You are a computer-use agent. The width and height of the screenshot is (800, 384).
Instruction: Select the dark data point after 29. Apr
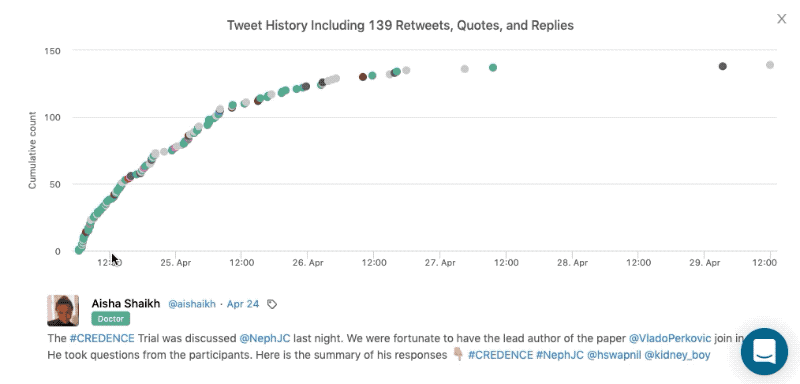[722, 66]
